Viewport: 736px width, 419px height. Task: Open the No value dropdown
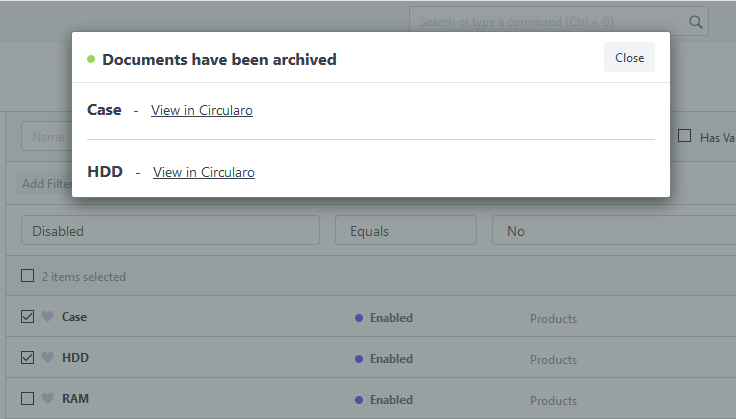coord(614,230)
